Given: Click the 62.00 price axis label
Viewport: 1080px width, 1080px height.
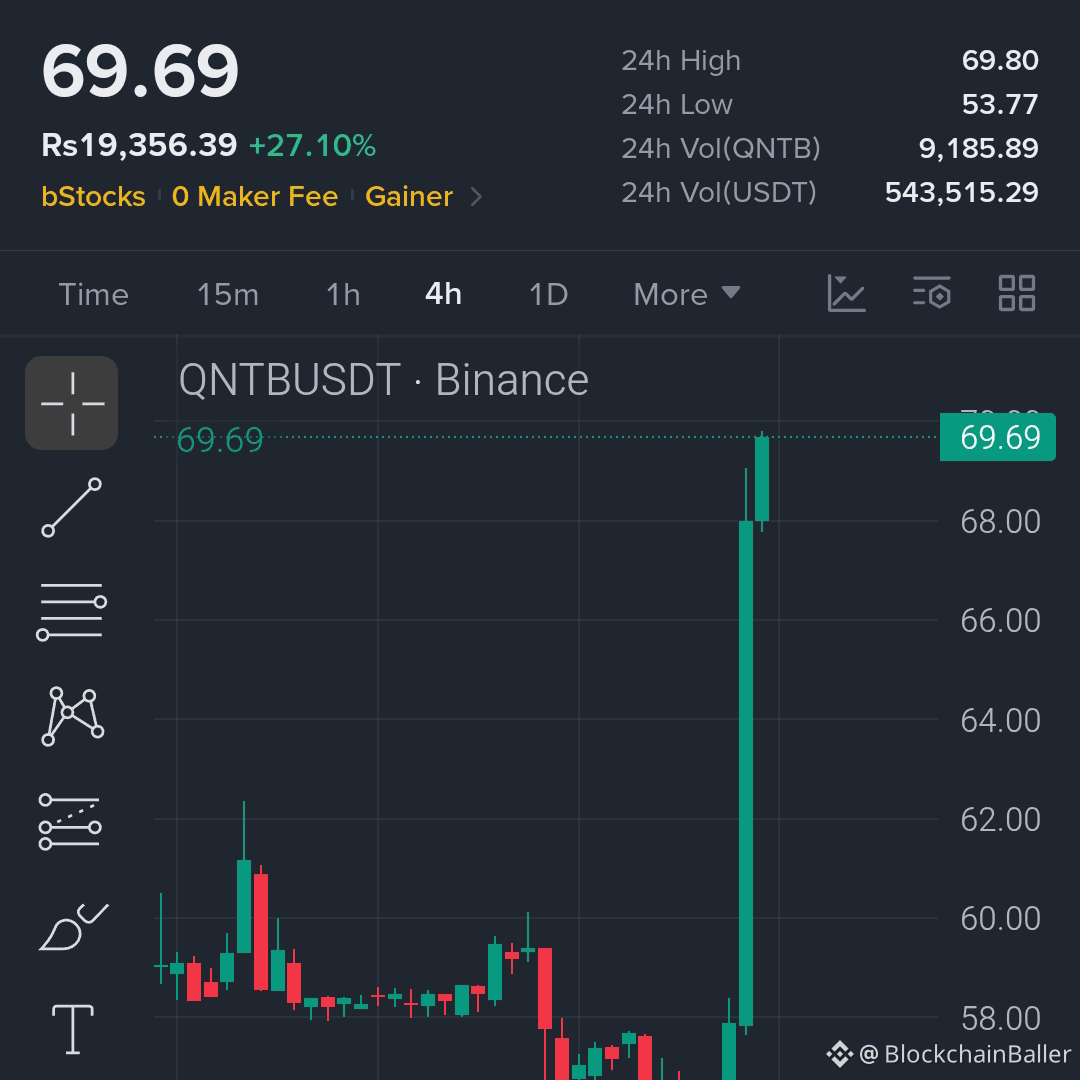Looking at the screenshot, I should pos(1000,820).
